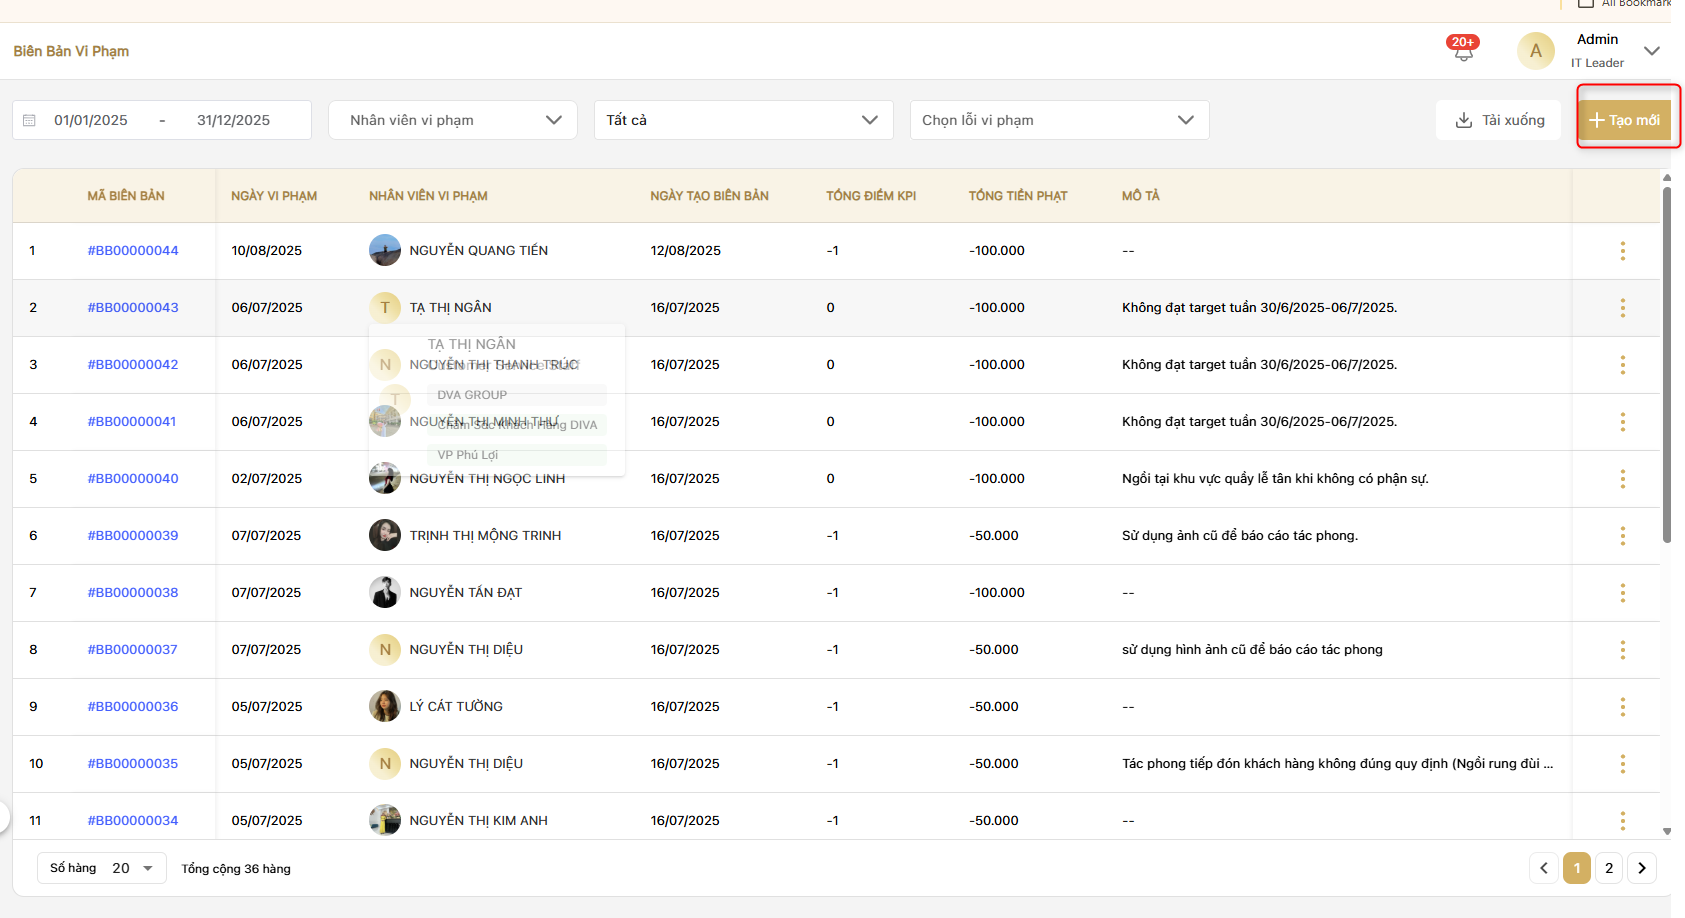Switch to page 2 of results

(1608, 868)
